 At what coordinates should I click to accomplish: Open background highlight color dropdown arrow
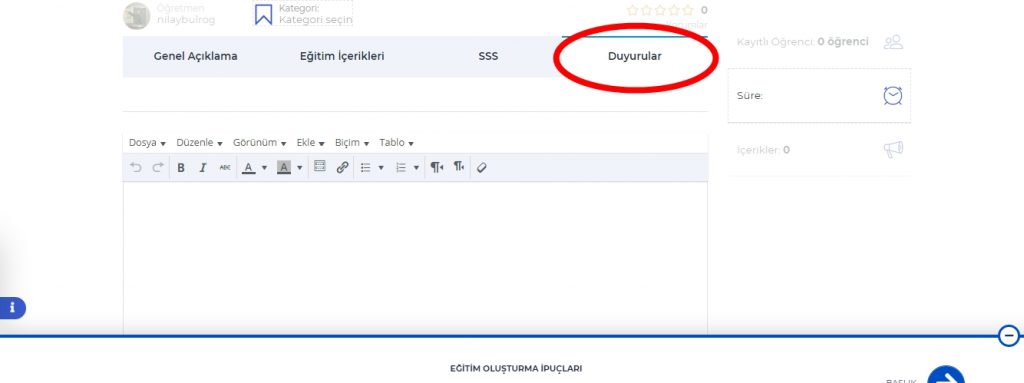[x=300, y=168]
